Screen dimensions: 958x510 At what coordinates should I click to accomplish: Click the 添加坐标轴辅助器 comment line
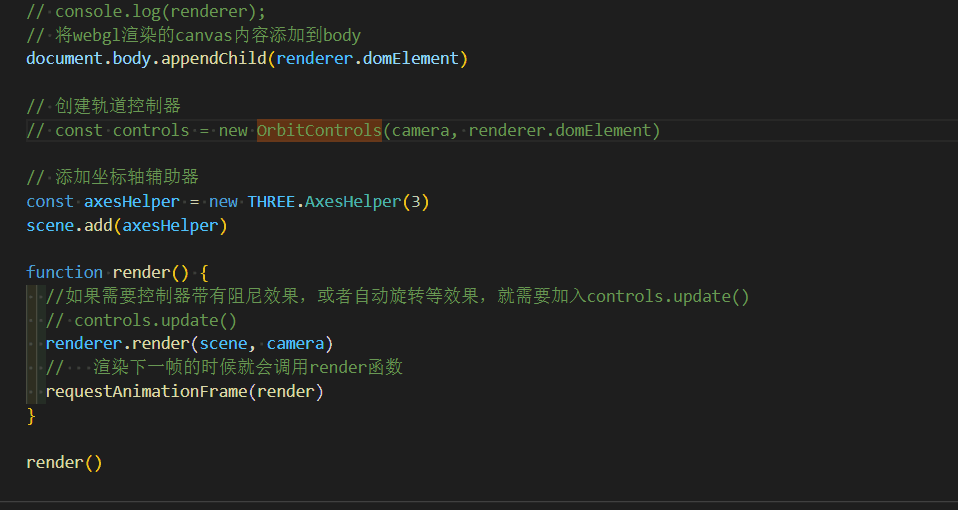[x=112, y=177]
